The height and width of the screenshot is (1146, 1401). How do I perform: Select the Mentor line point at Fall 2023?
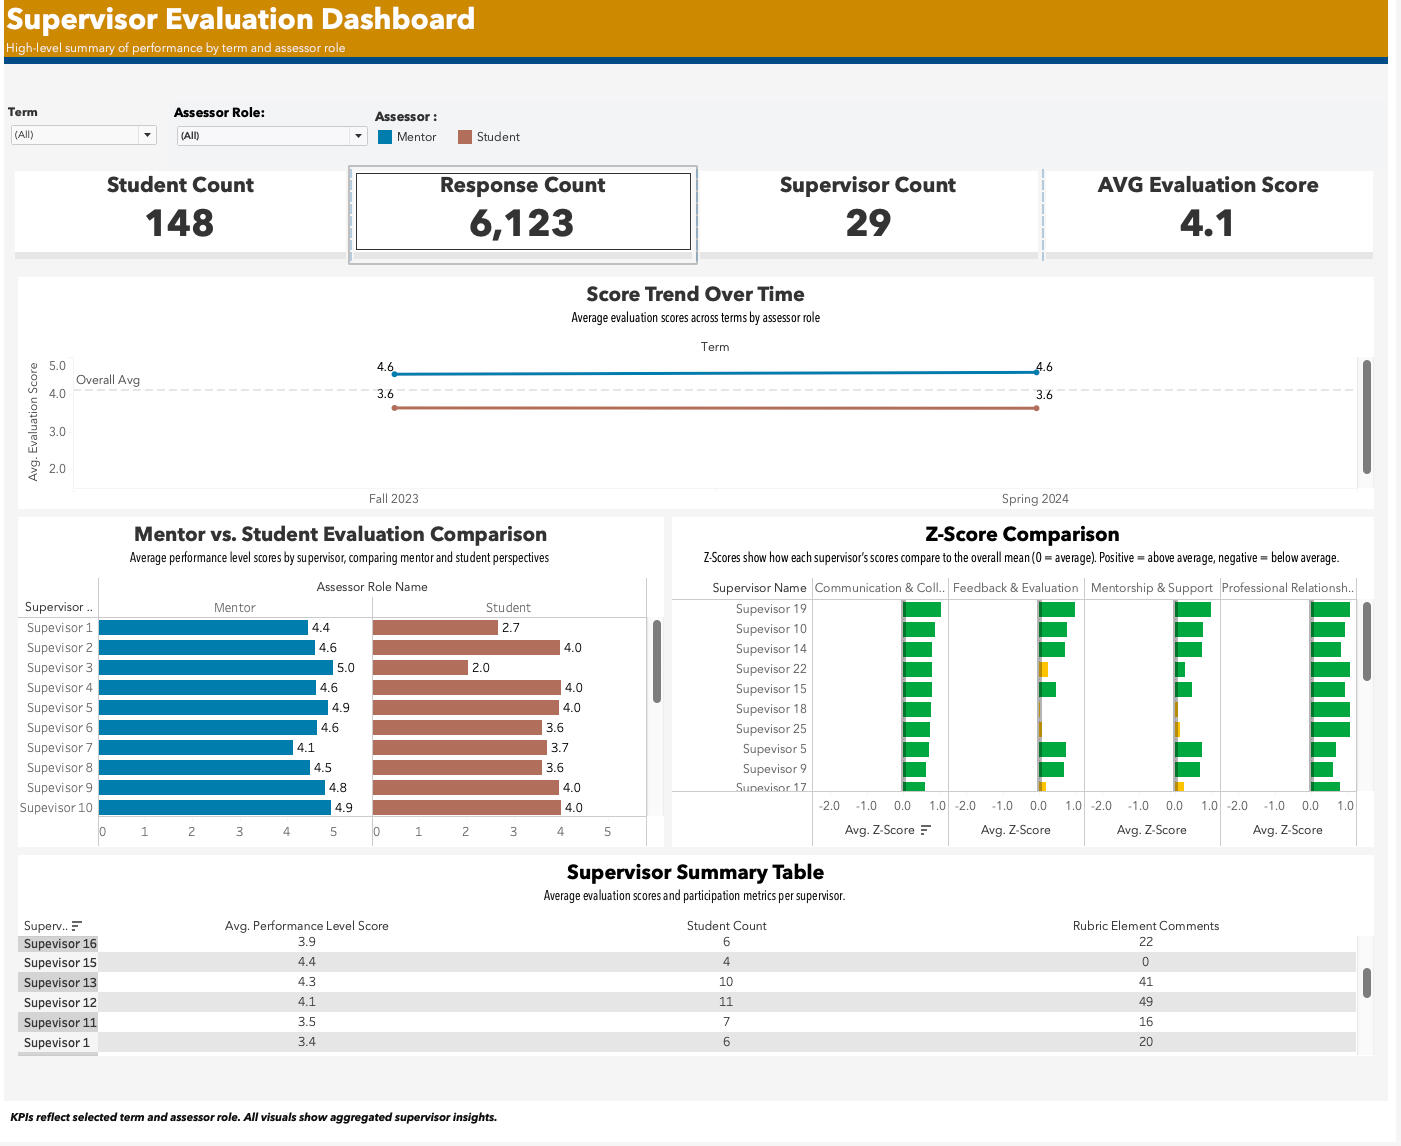click(395, 374)
